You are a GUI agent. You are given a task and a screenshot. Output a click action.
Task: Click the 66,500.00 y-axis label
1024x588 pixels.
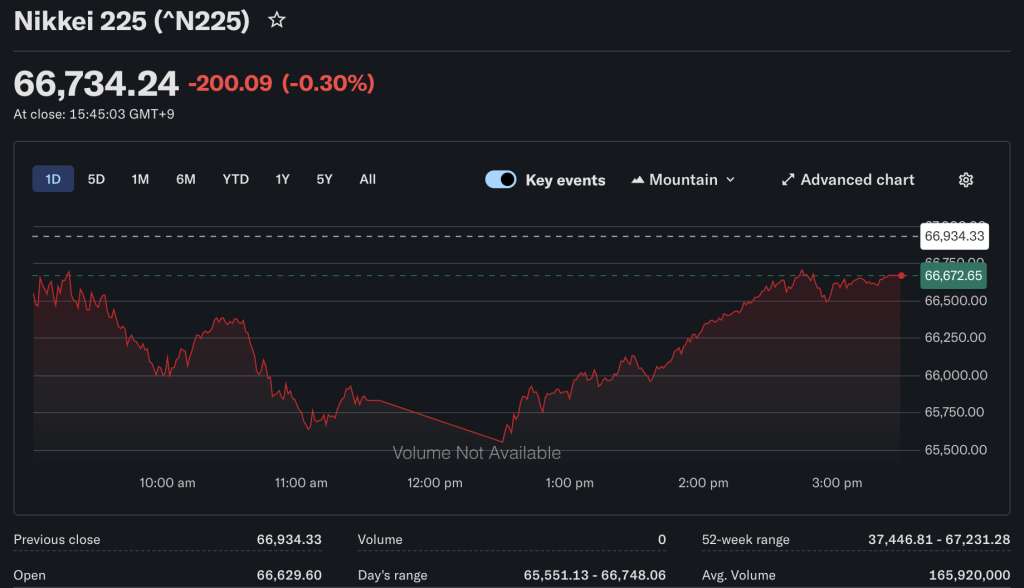pyautogui.click(x=955, y=301)
